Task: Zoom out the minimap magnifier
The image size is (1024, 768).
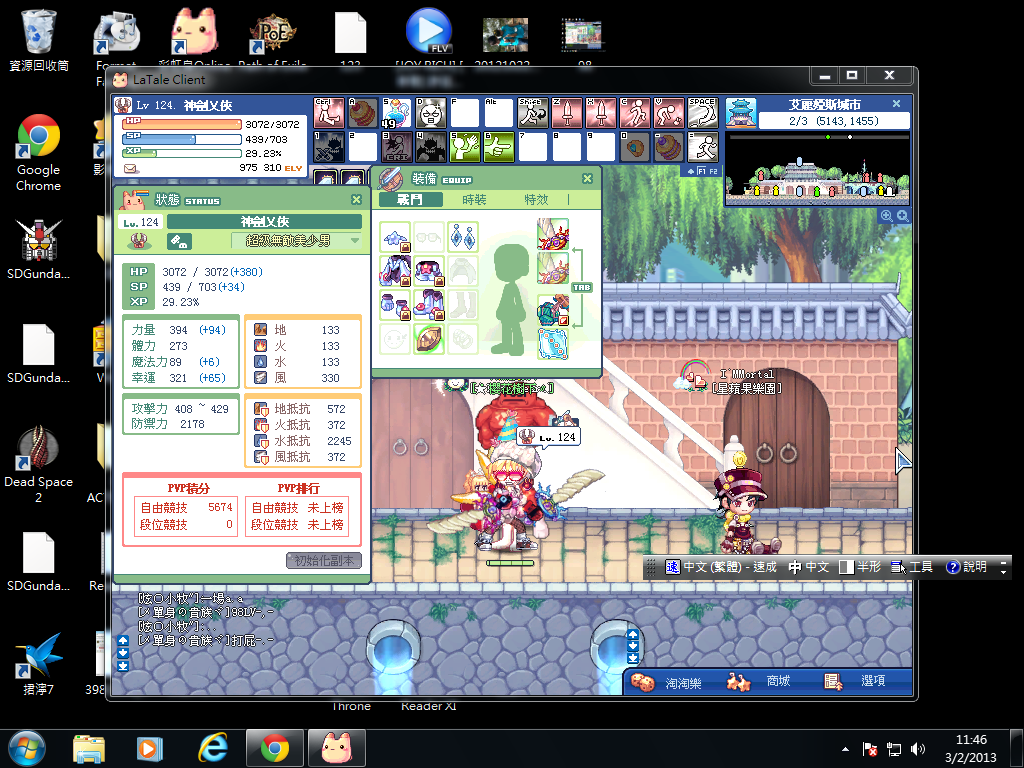Action: pos(887,216)
